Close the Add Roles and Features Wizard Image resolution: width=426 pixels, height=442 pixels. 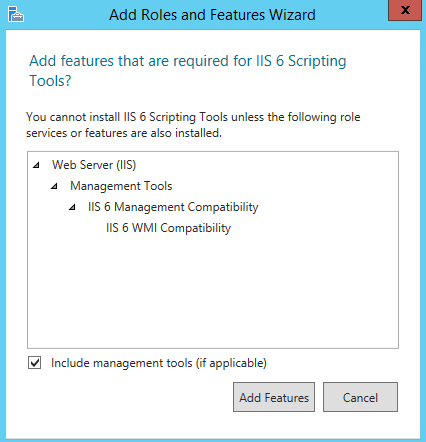click(405, 10)
